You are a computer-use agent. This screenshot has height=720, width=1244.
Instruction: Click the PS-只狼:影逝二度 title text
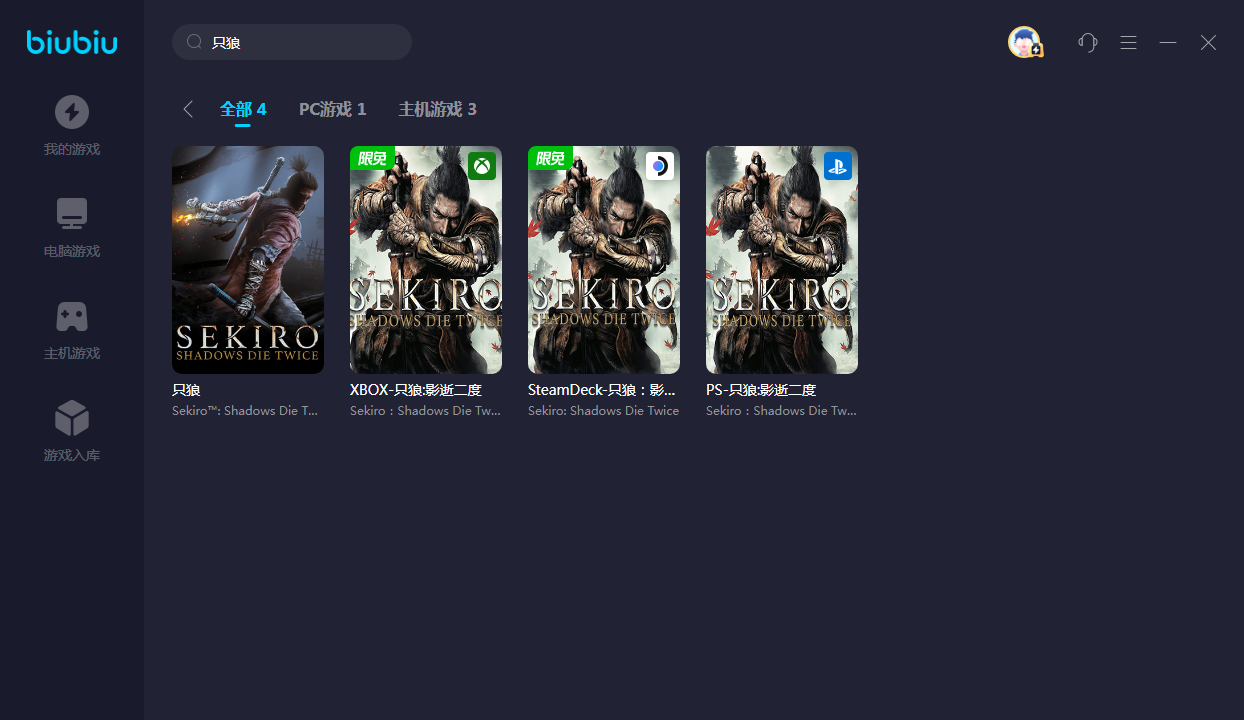pyautogui.click(x=761, y=390)
